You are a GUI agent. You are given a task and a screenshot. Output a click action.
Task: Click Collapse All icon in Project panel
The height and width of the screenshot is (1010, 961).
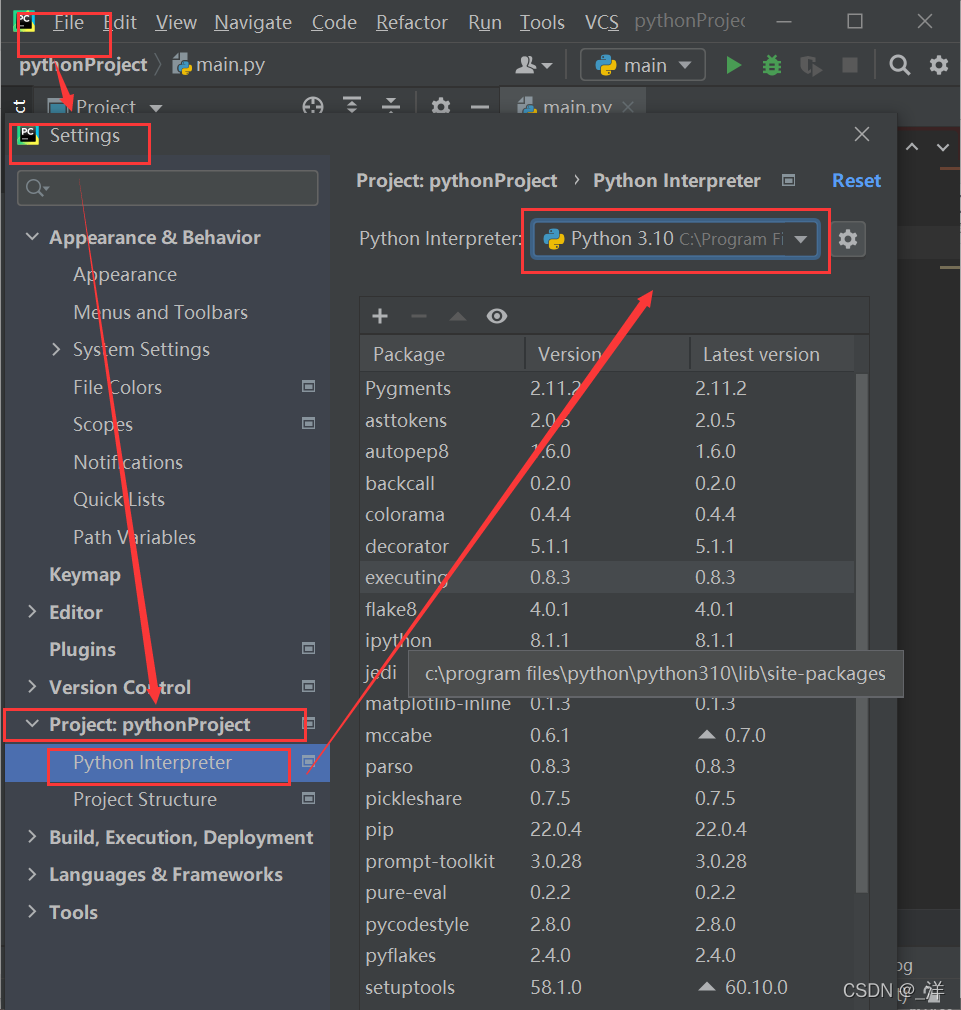[x=391, y=106]
